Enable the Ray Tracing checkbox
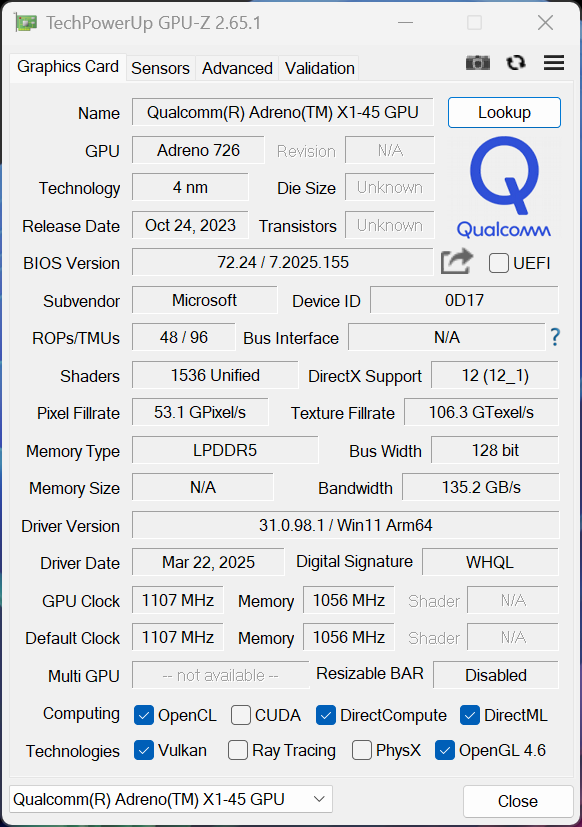 point(238,750)
